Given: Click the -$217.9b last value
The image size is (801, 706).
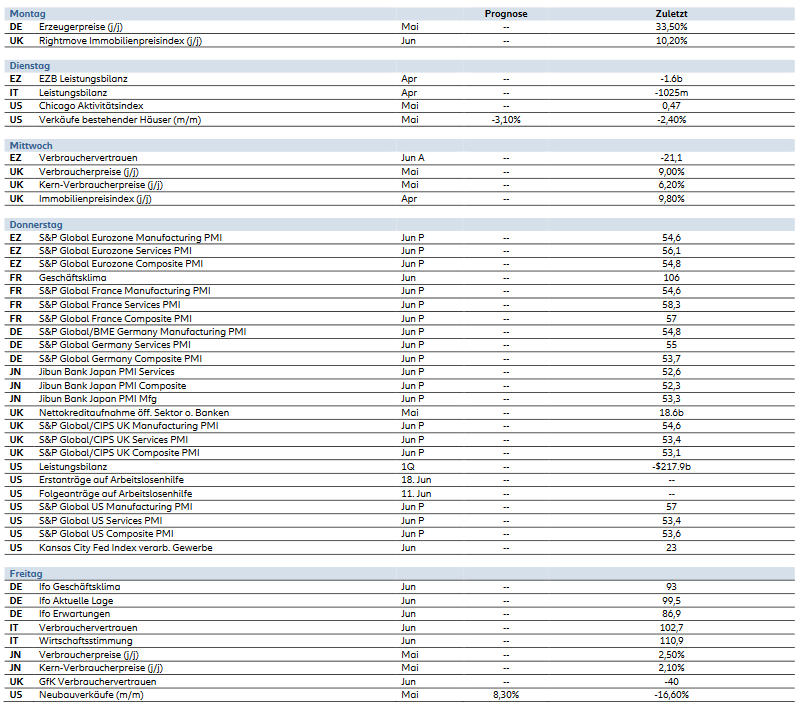Looking at the screenshot, I should (x=671, y=466).
